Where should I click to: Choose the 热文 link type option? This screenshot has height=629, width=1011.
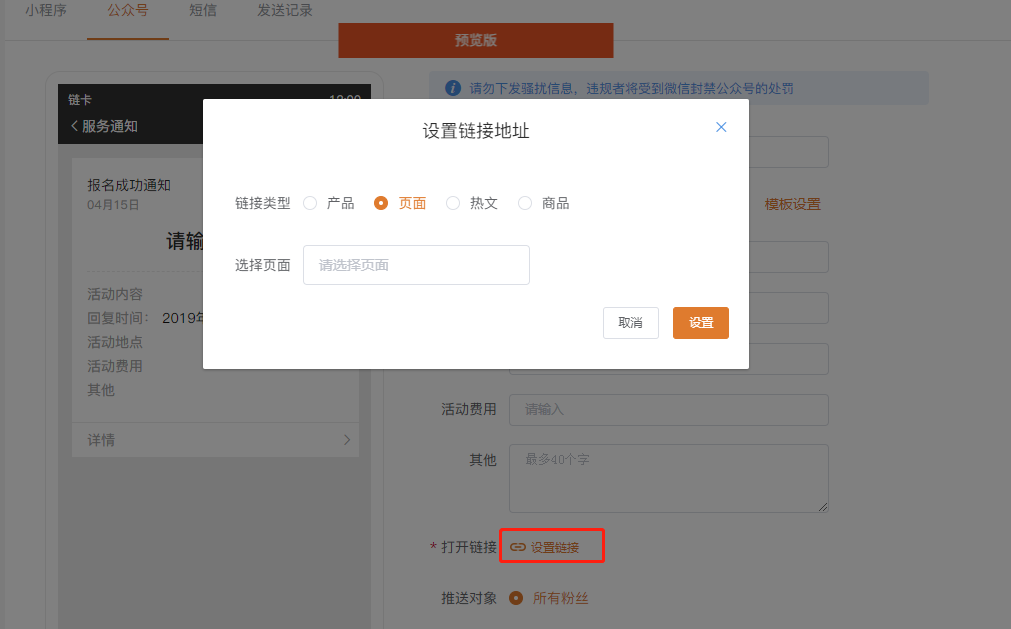pos(453,203)
